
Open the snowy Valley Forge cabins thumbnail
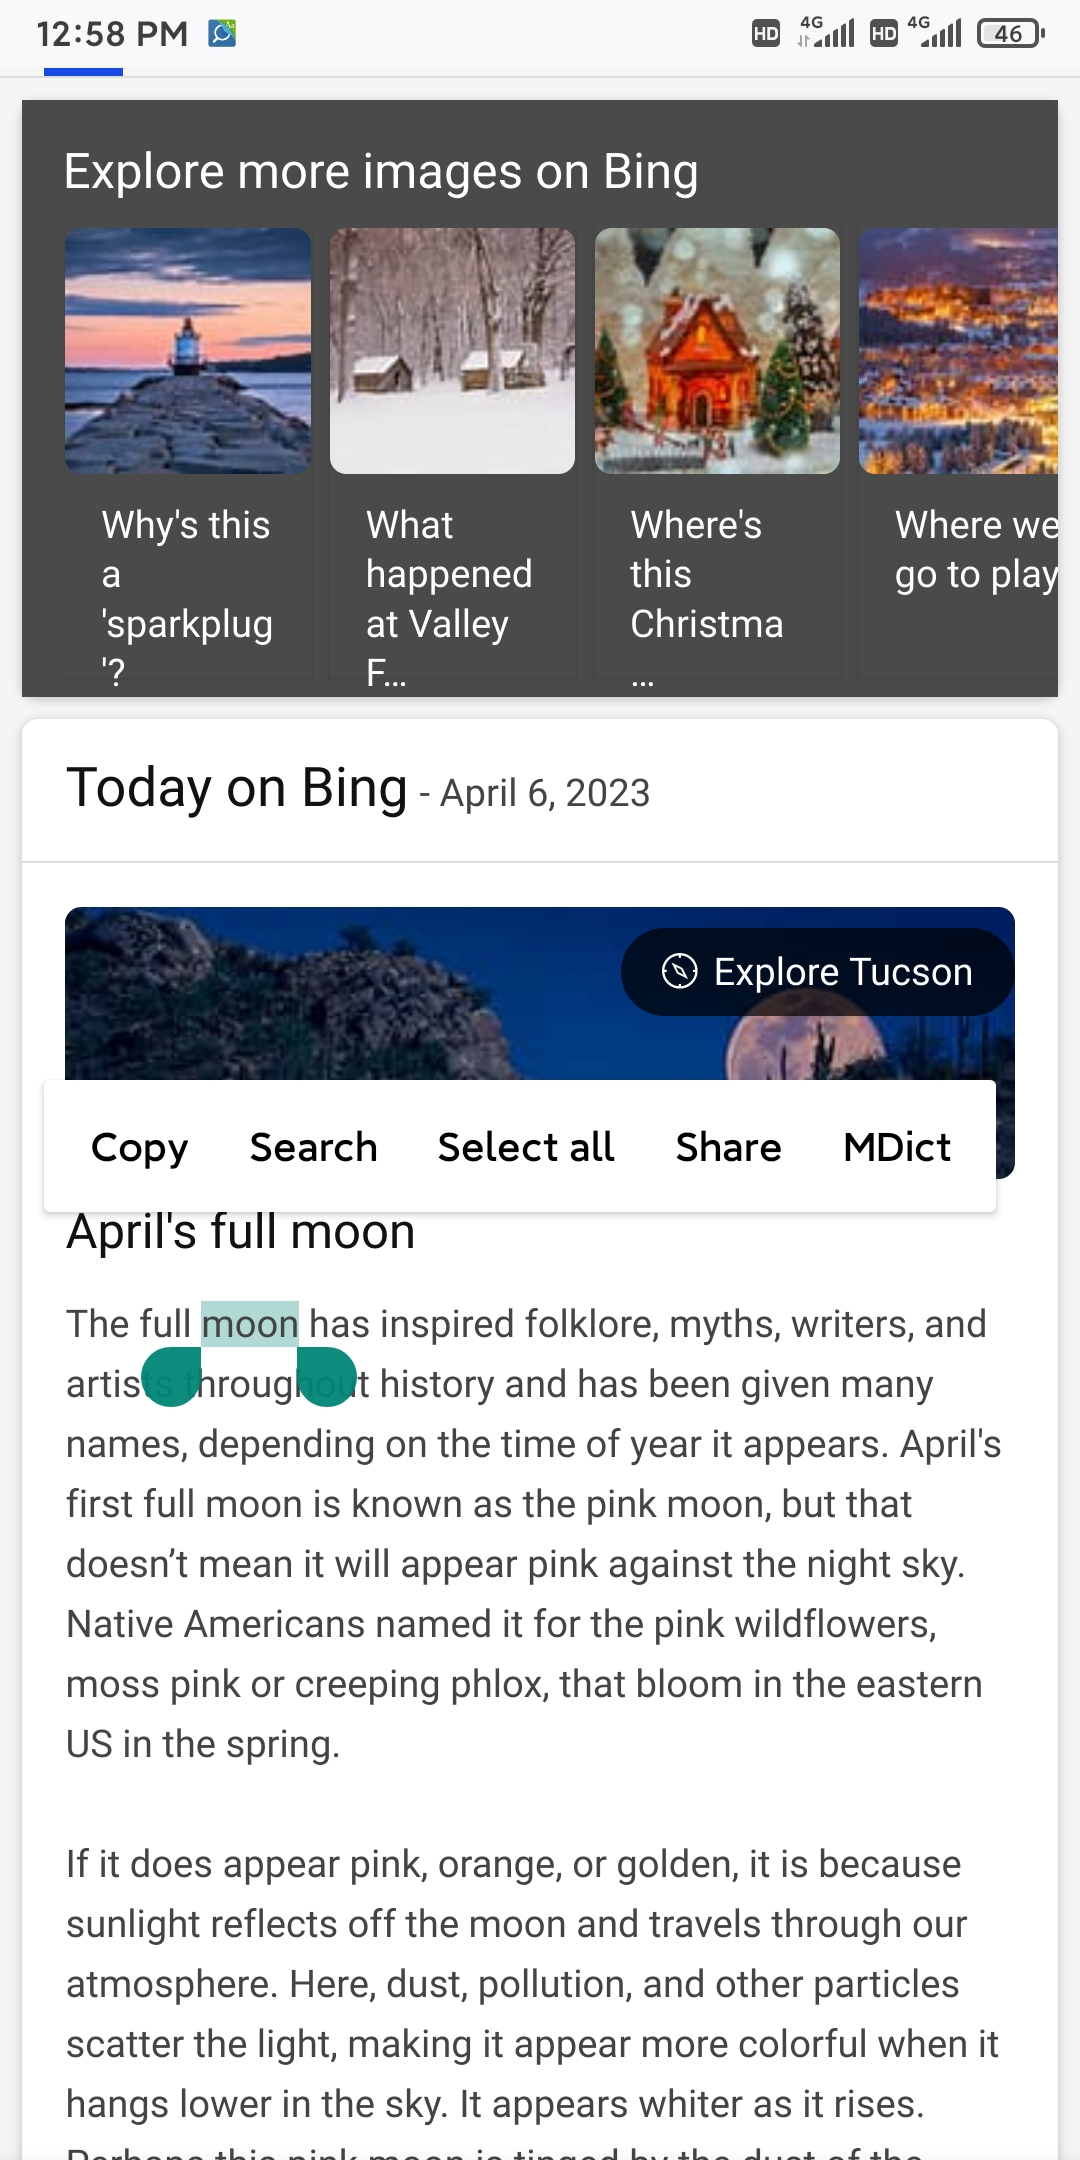click(452, 351)
